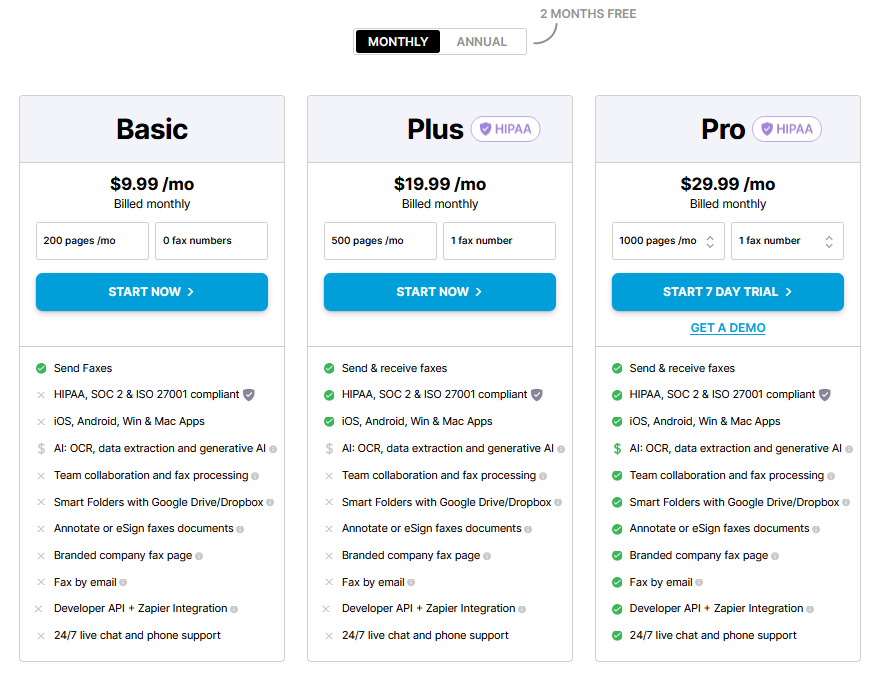The image size is (880, 684).
Task: Click info icon next to Pro Fax by email
Action: [x=699, y=583]
